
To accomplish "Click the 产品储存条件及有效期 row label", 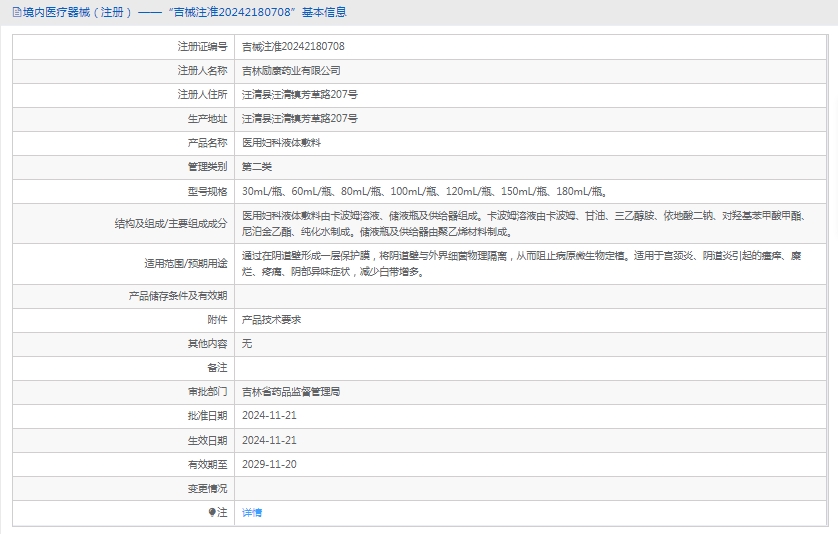I will 178,296.
